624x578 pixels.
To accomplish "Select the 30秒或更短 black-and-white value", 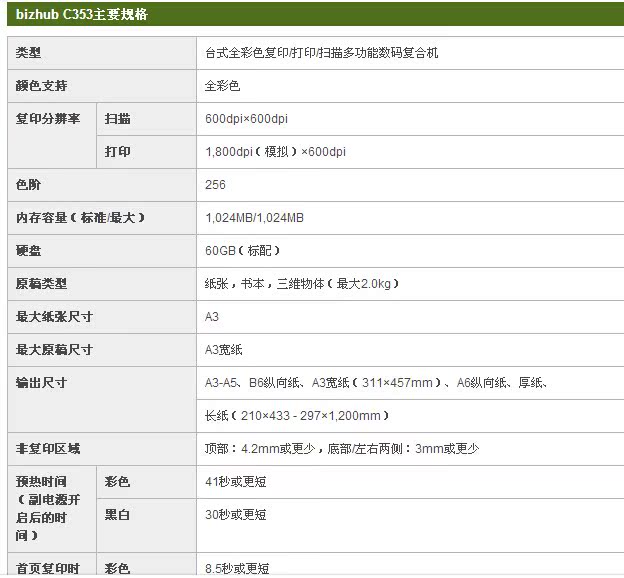I will click(x=236, y=515).
